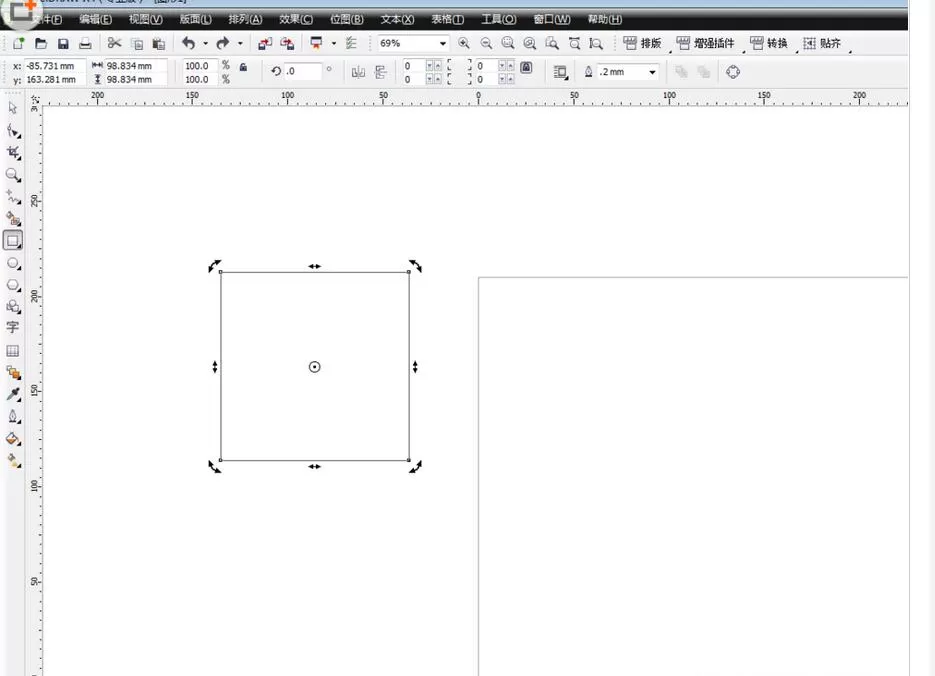Select the Pick (arrow) tool
Screen dimensions: 935x676
pyautogui.click(x=13, y=108)
